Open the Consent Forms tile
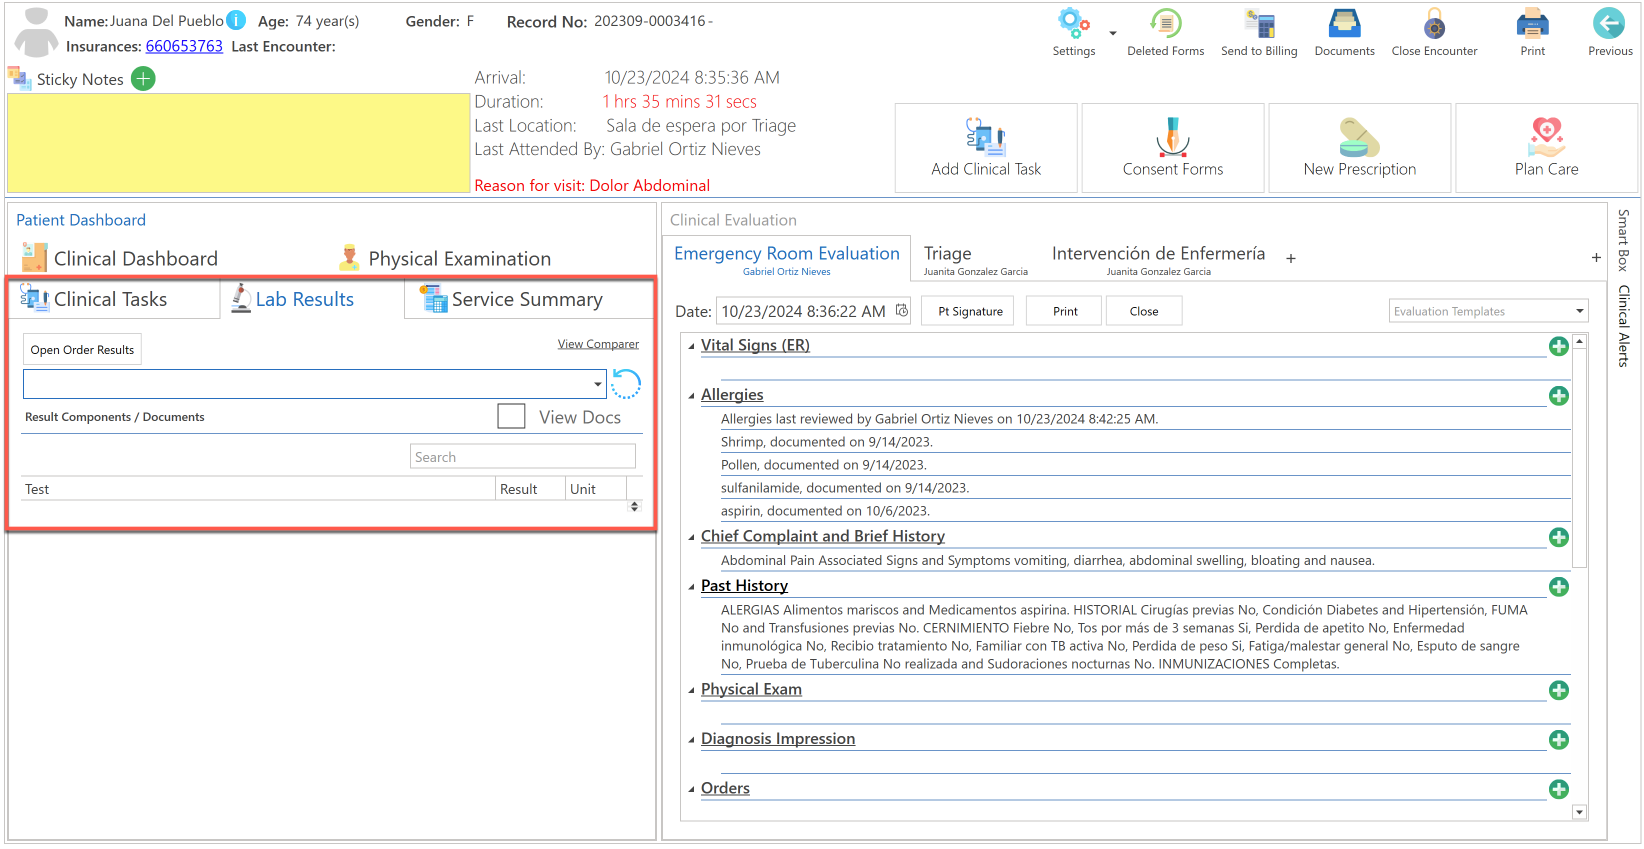1644x849 pixels. 1173,148
